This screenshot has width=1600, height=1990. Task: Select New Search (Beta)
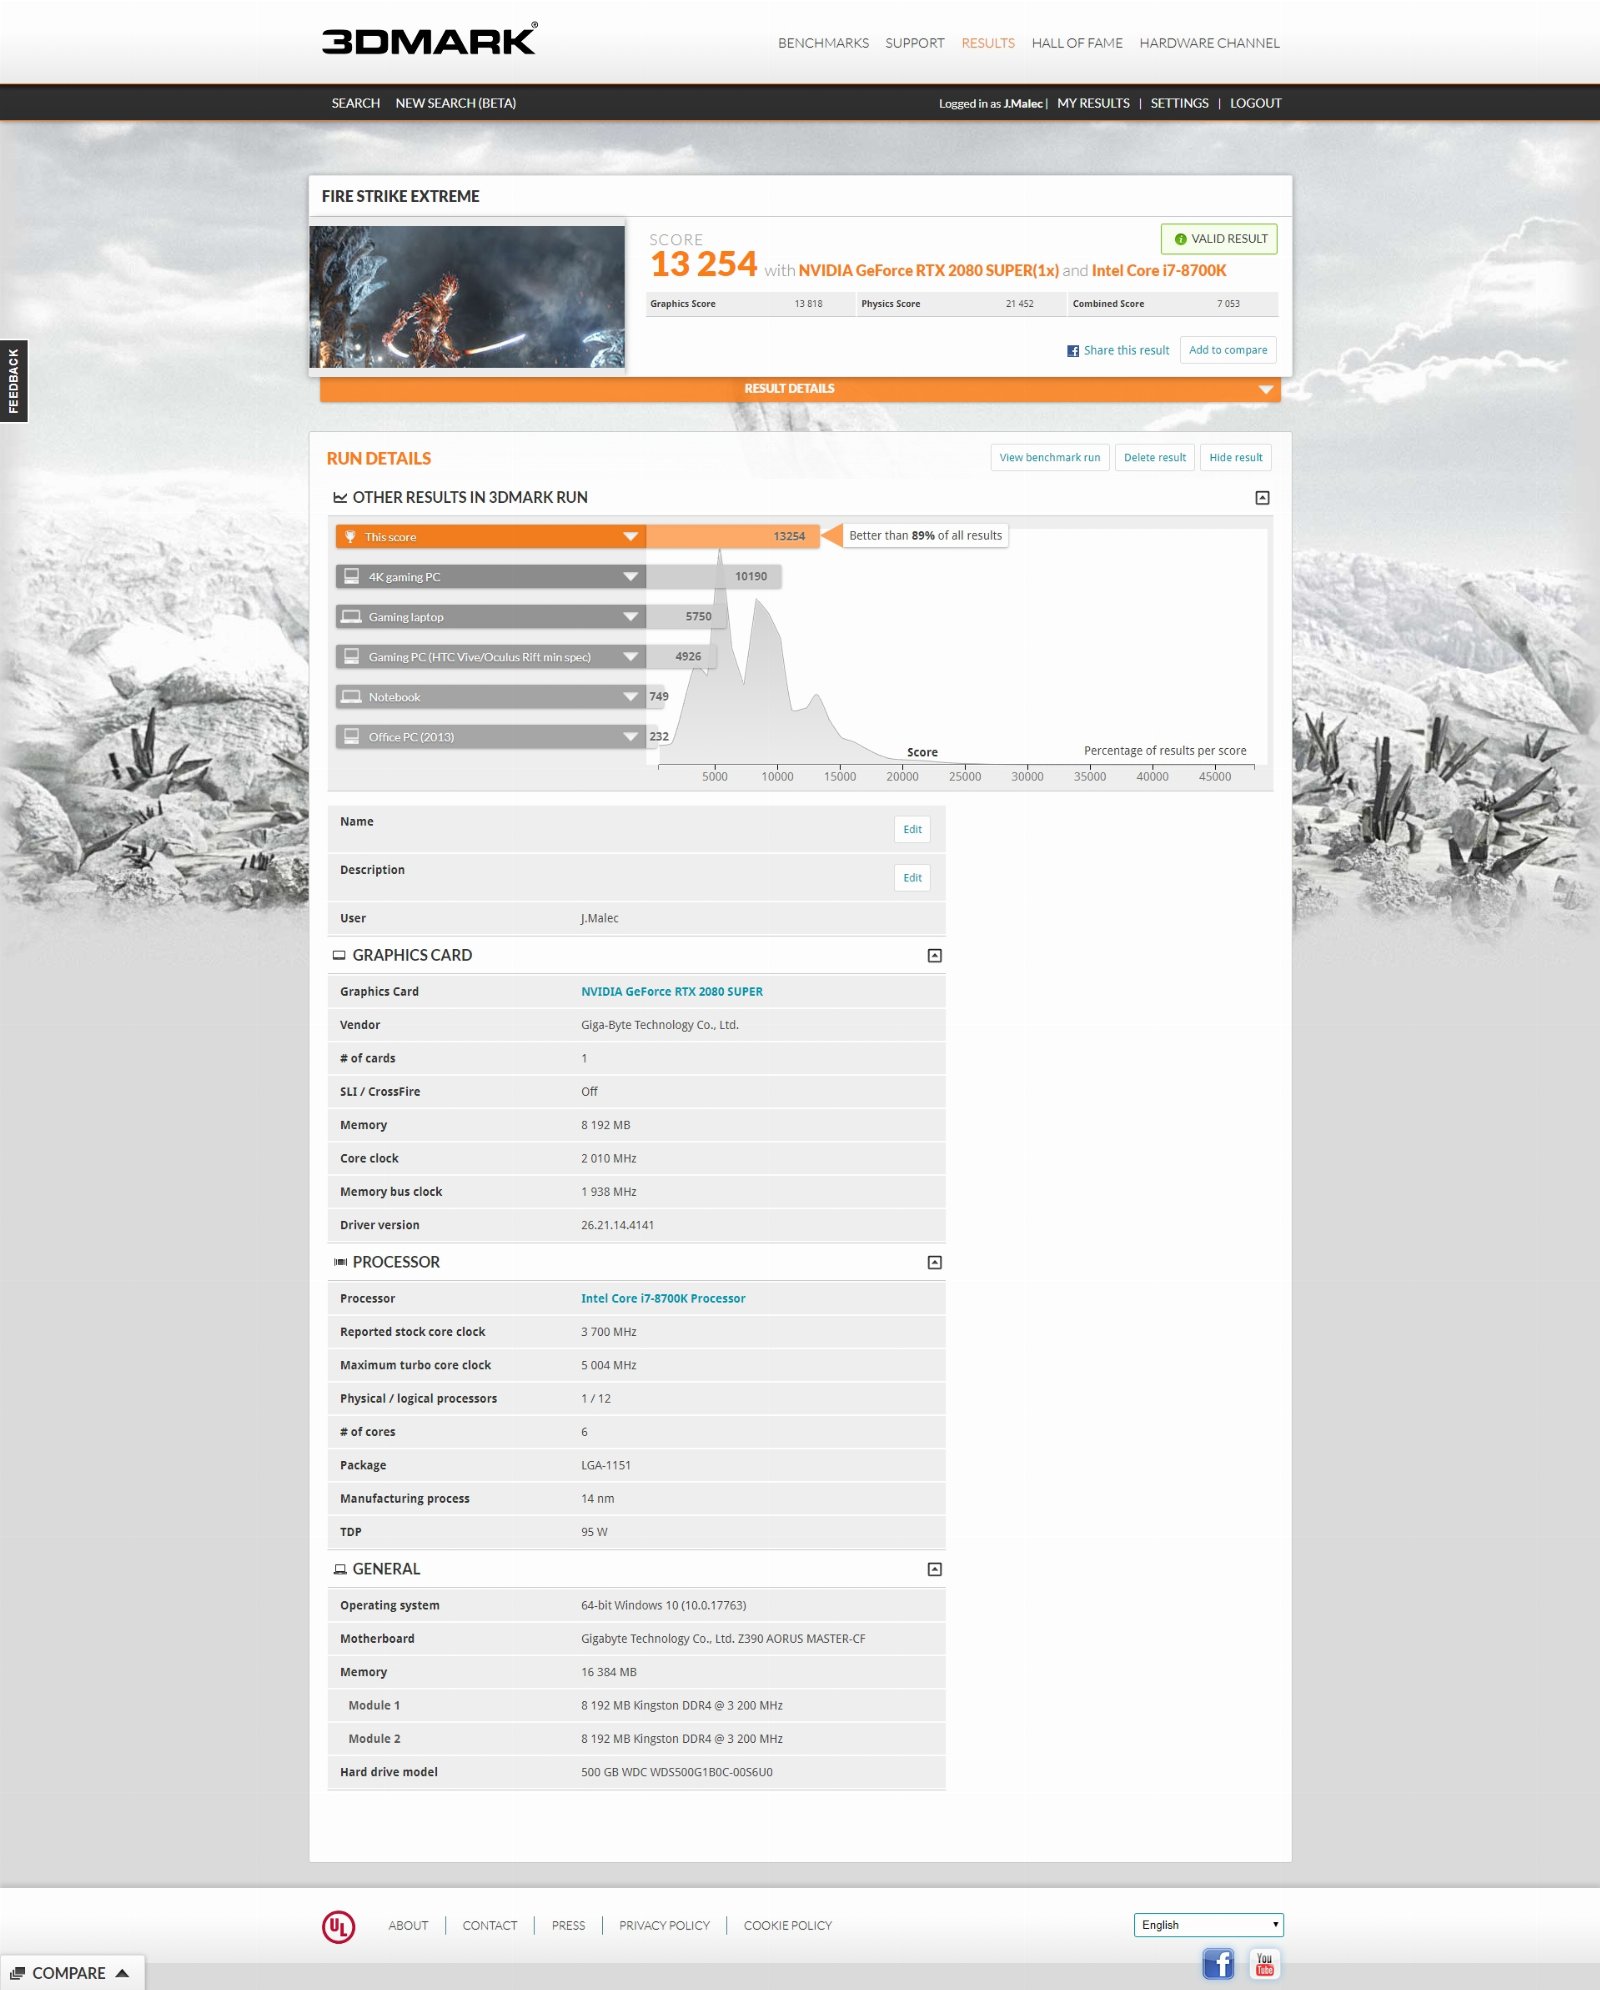click(x=455, y=103)
